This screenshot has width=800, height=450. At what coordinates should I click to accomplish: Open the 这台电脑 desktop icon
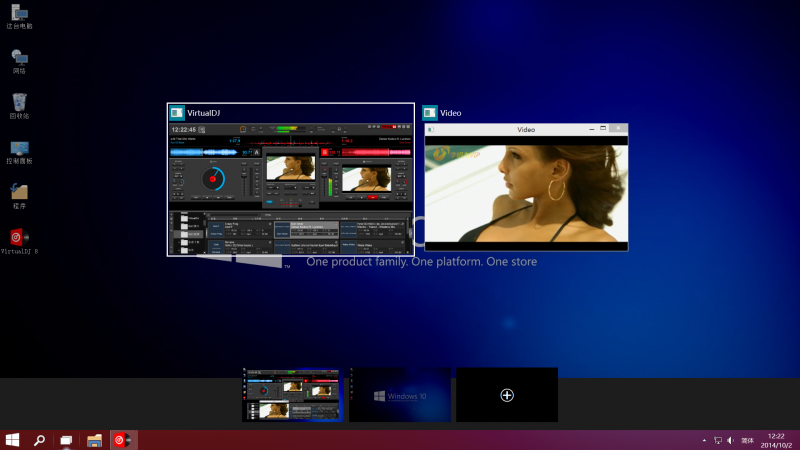pyautogui.click(x=19, y=16)
